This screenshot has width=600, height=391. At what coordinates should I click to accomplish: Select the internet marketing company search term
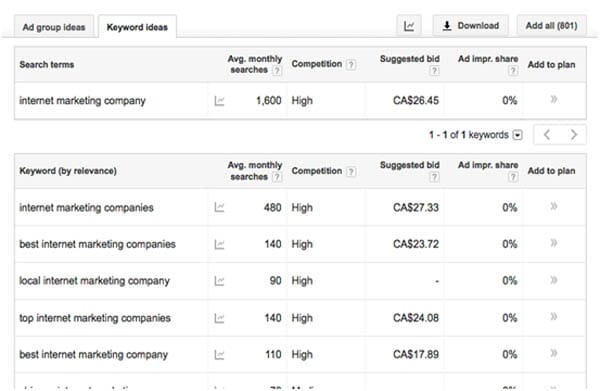click(82, 101)
